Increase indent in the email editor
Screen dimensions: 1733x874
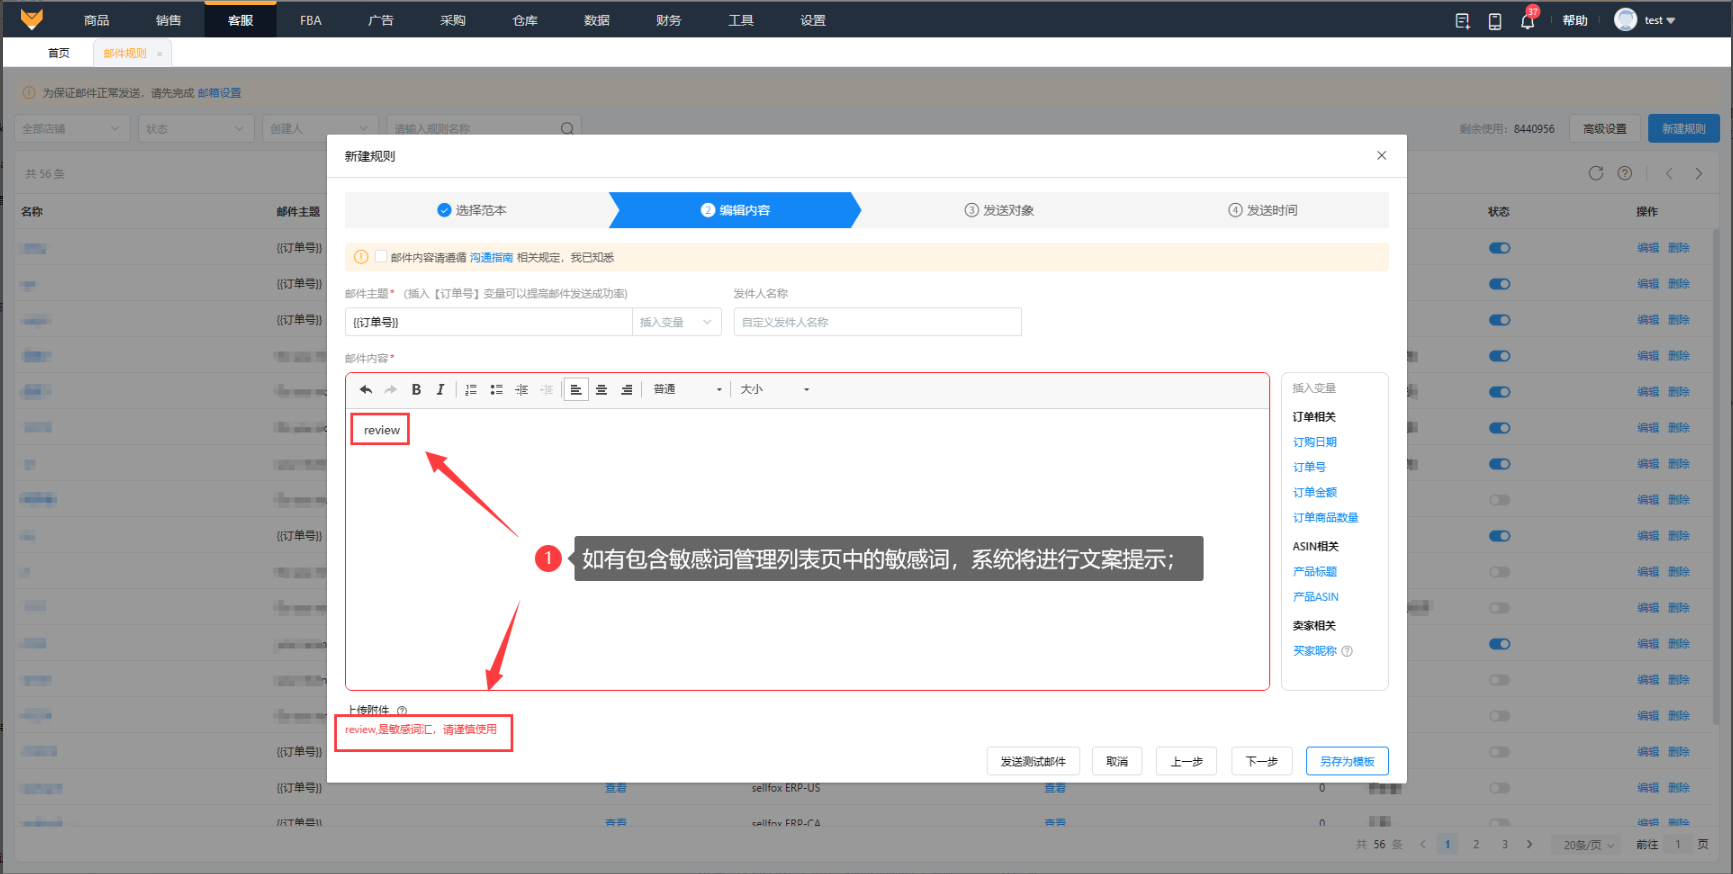(x=521, y=390)
